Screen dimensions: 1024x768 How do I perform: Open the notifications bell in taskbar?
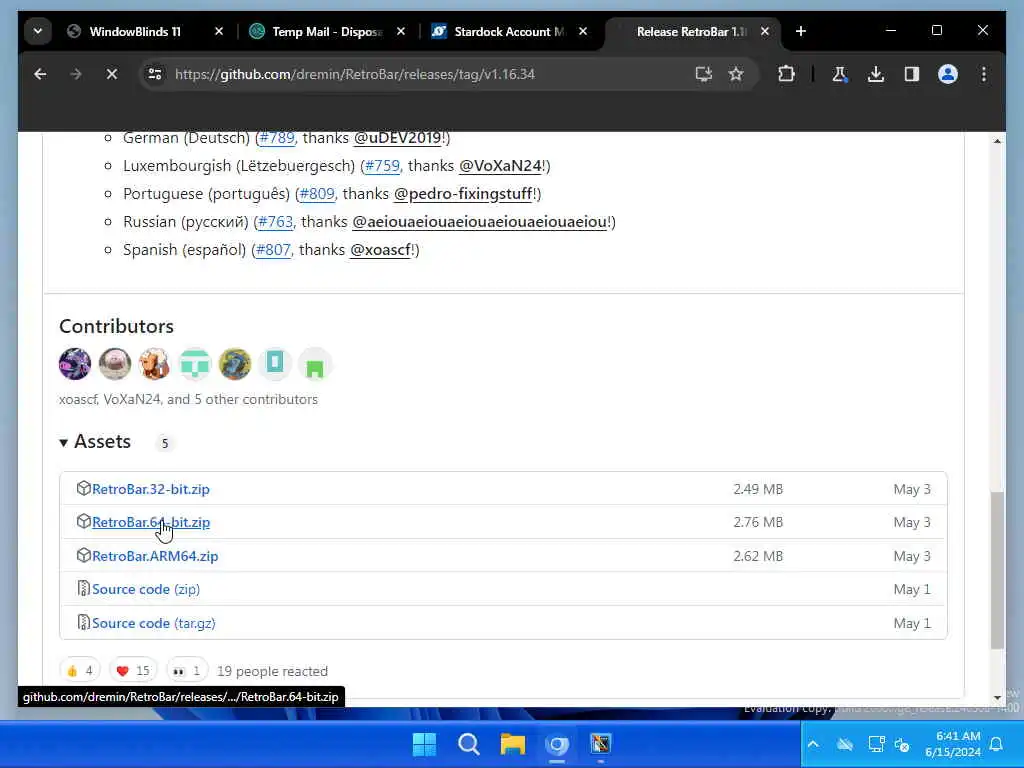[x=997, y=744]
